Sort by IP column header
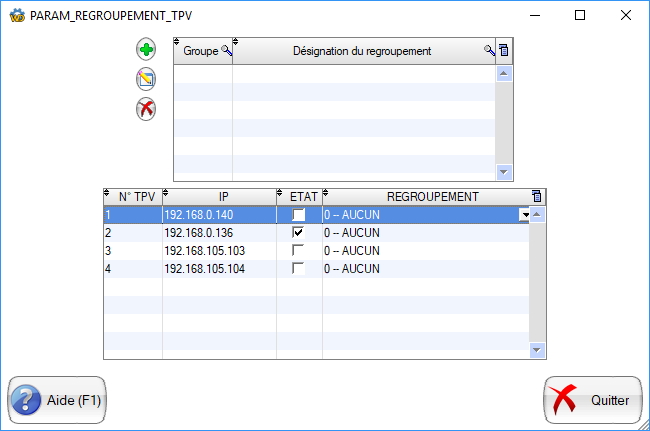The height and width of the screenshot is (431, 650). [x=219, y=196]
